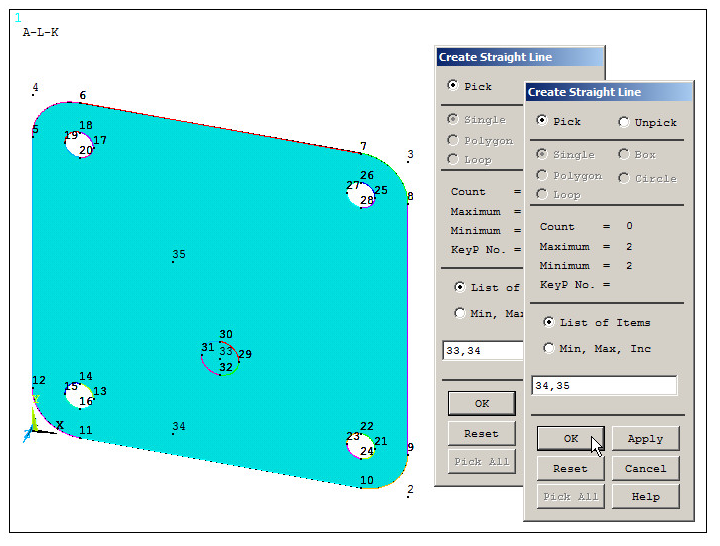Viewport: 720px width, 546px height.
Task: Click the top-left hole near keypoint 20
Action: (79, 145)
